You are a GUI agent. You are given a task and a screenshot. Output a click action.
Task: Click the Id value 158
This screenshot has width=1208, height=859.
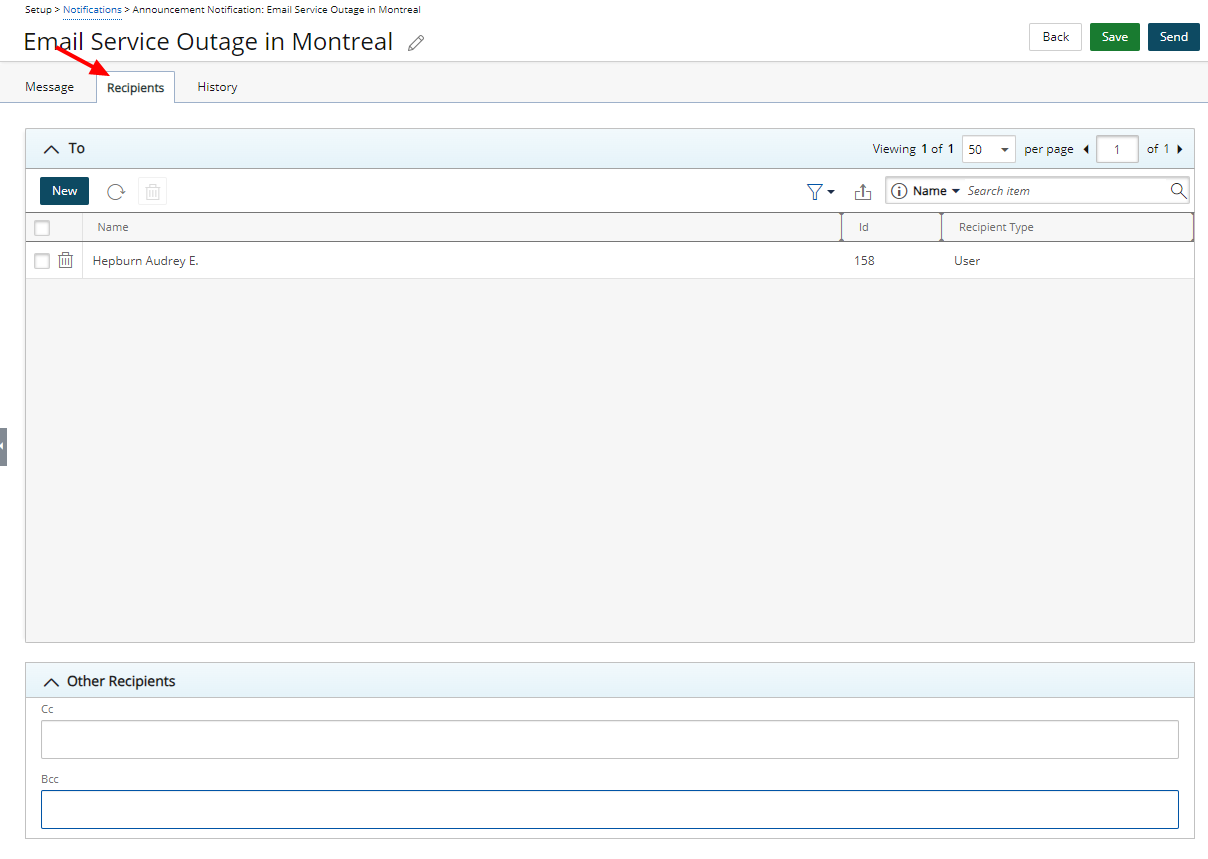click(x=864, y=261)
